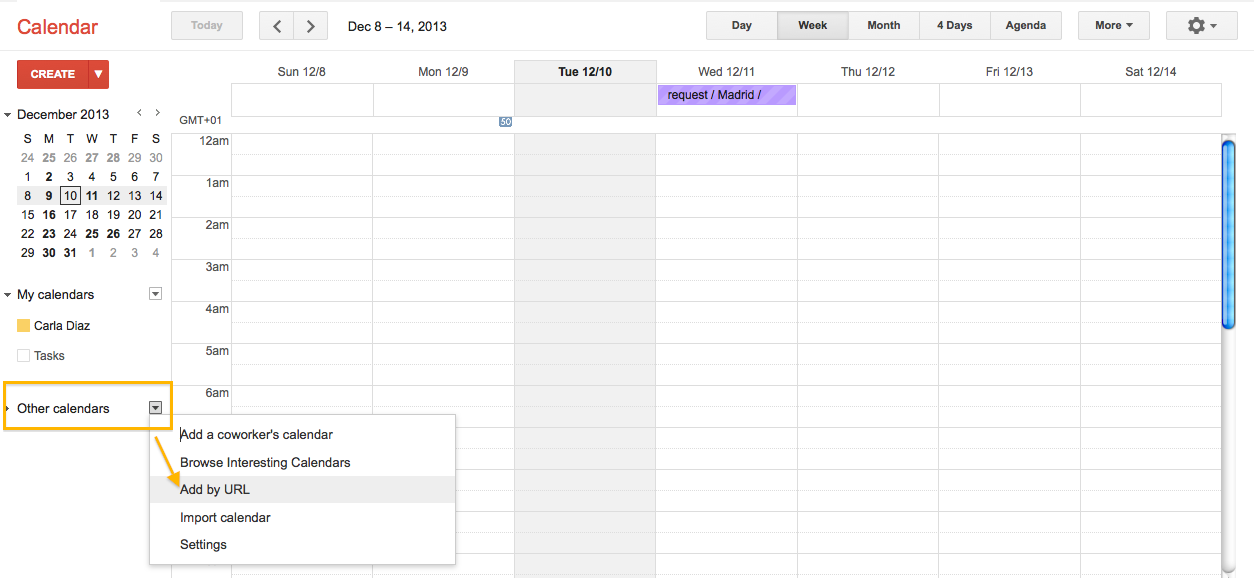Open the settings gear menu
Image resolution: width=1254 pixels, height=578 pixels.
(1201, 26)
